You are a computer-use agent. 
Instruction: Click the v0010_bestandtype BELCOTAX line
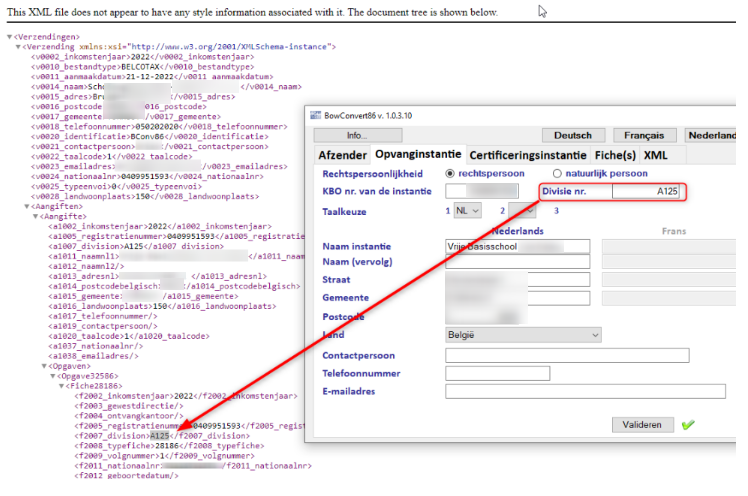click(x=143, y=67)
